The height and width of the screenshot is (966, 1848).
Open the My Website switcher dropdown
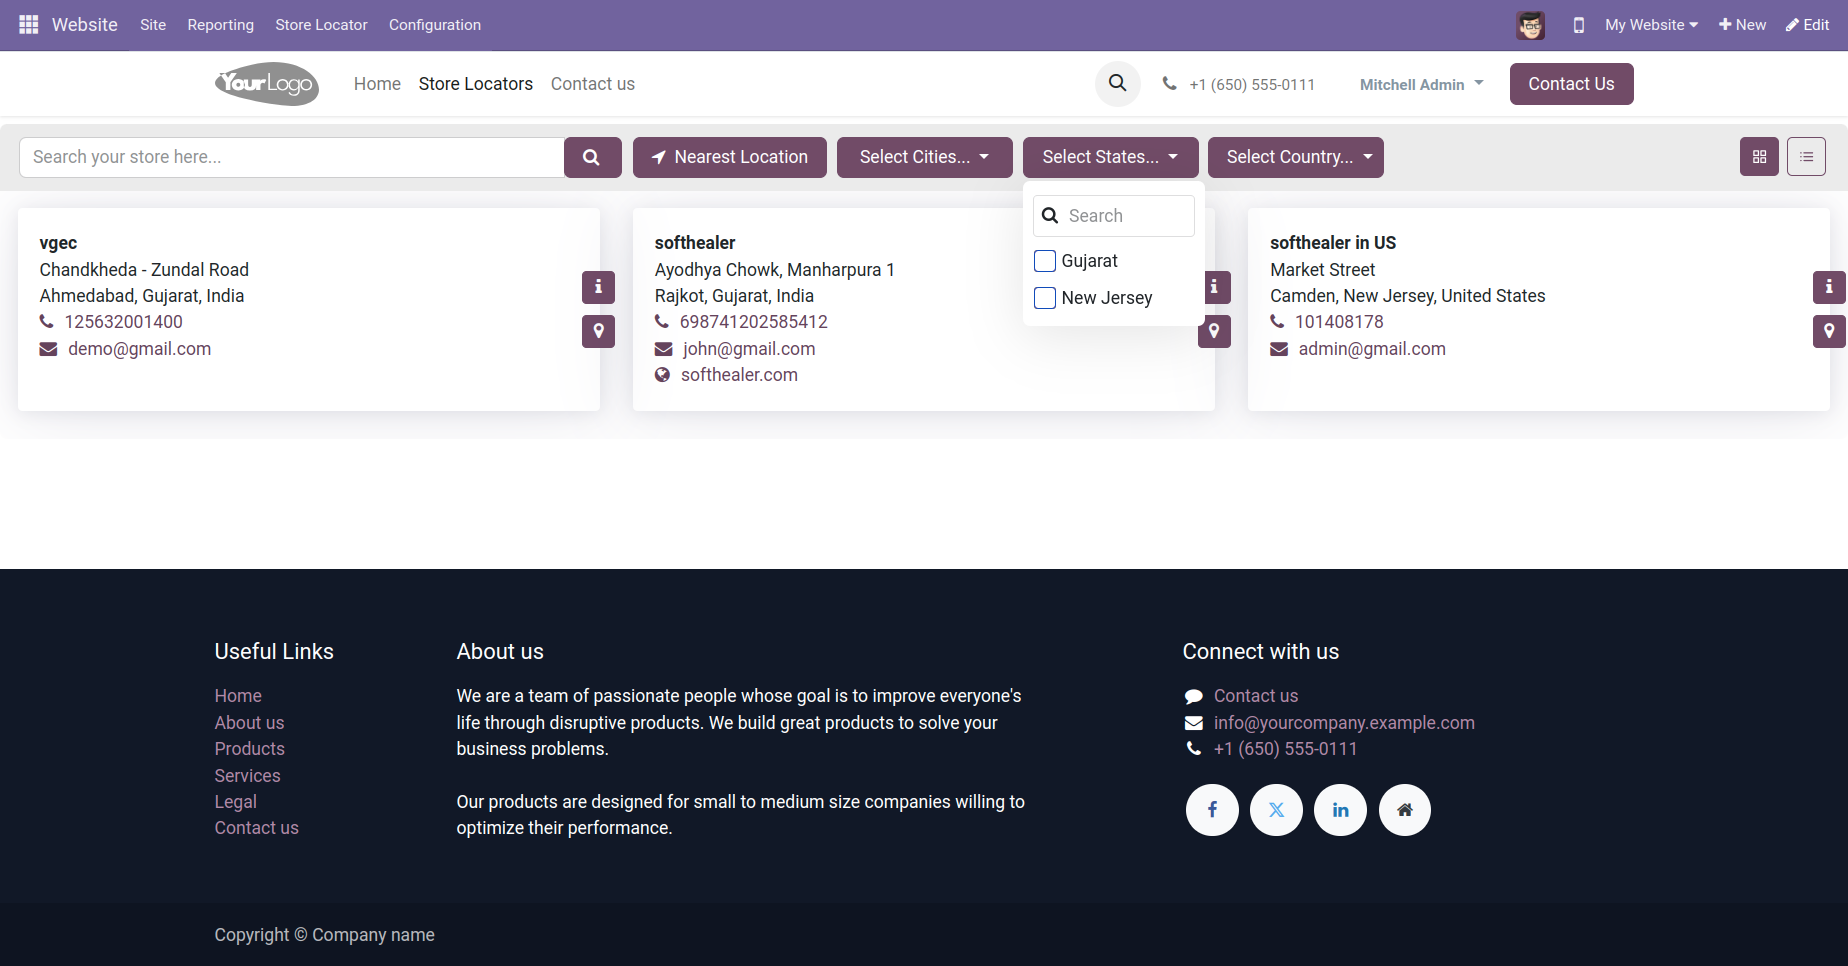[1651, 25]
